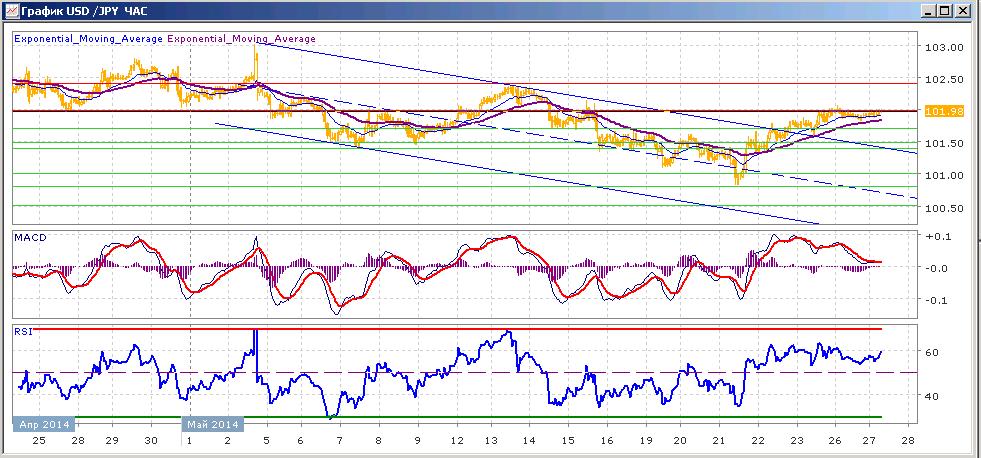Click date label 14 on time axis
The width and height of the screenshot is (981, 458).
click(529, 440)
